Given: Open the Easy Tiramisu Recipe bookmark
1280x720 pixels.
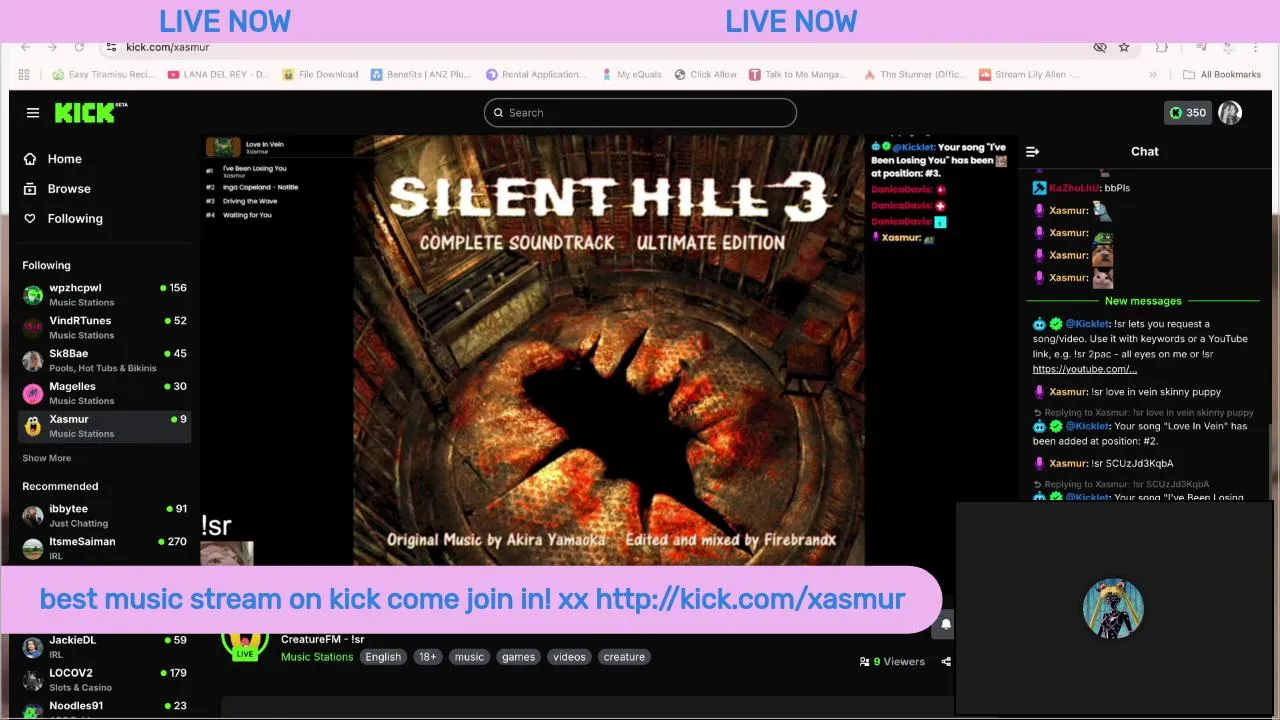Looking at the screenshot, I should (x=104, y=75).
